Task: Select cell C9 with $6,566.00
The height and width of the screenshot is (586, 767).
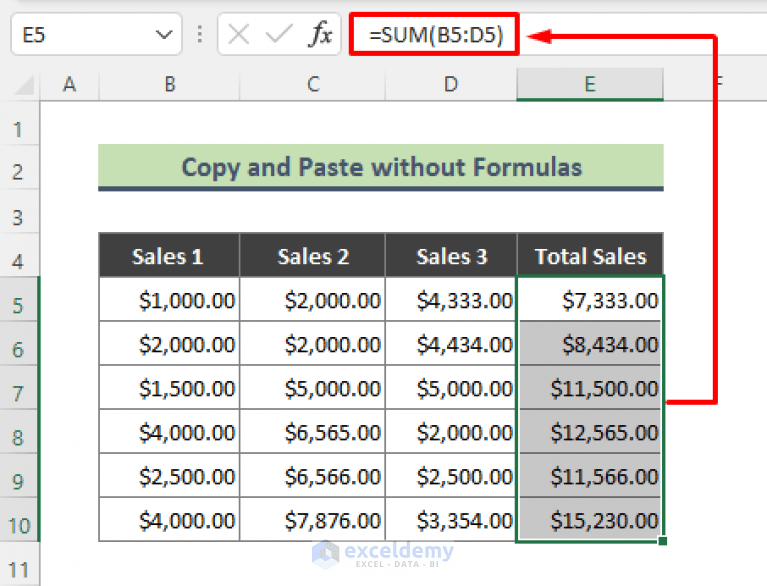Action: pyautogui.click(x=313, y=475)
